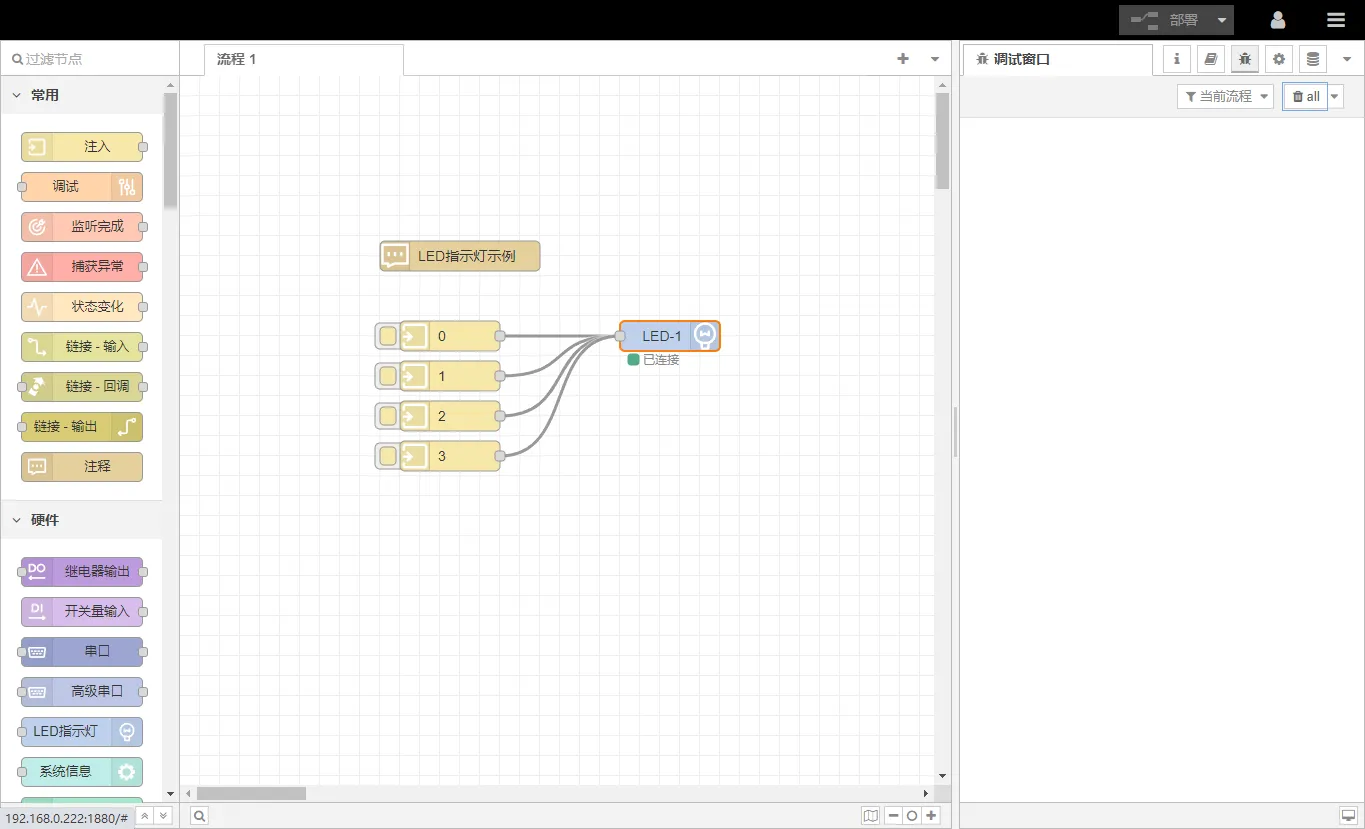Trigger the inject button for node 0

coord(388,336)
